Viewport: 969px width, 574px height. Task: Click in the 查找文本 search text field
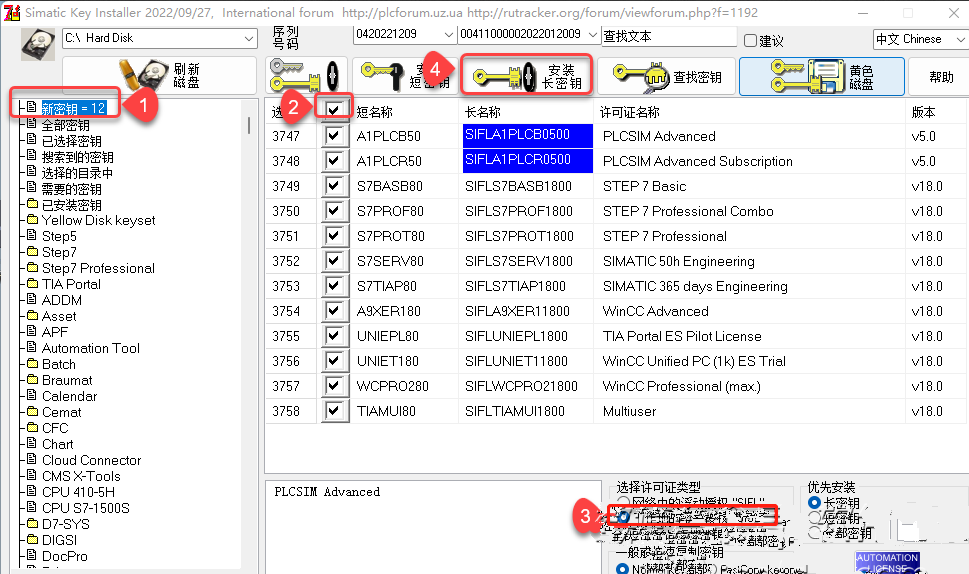point(669,36)
